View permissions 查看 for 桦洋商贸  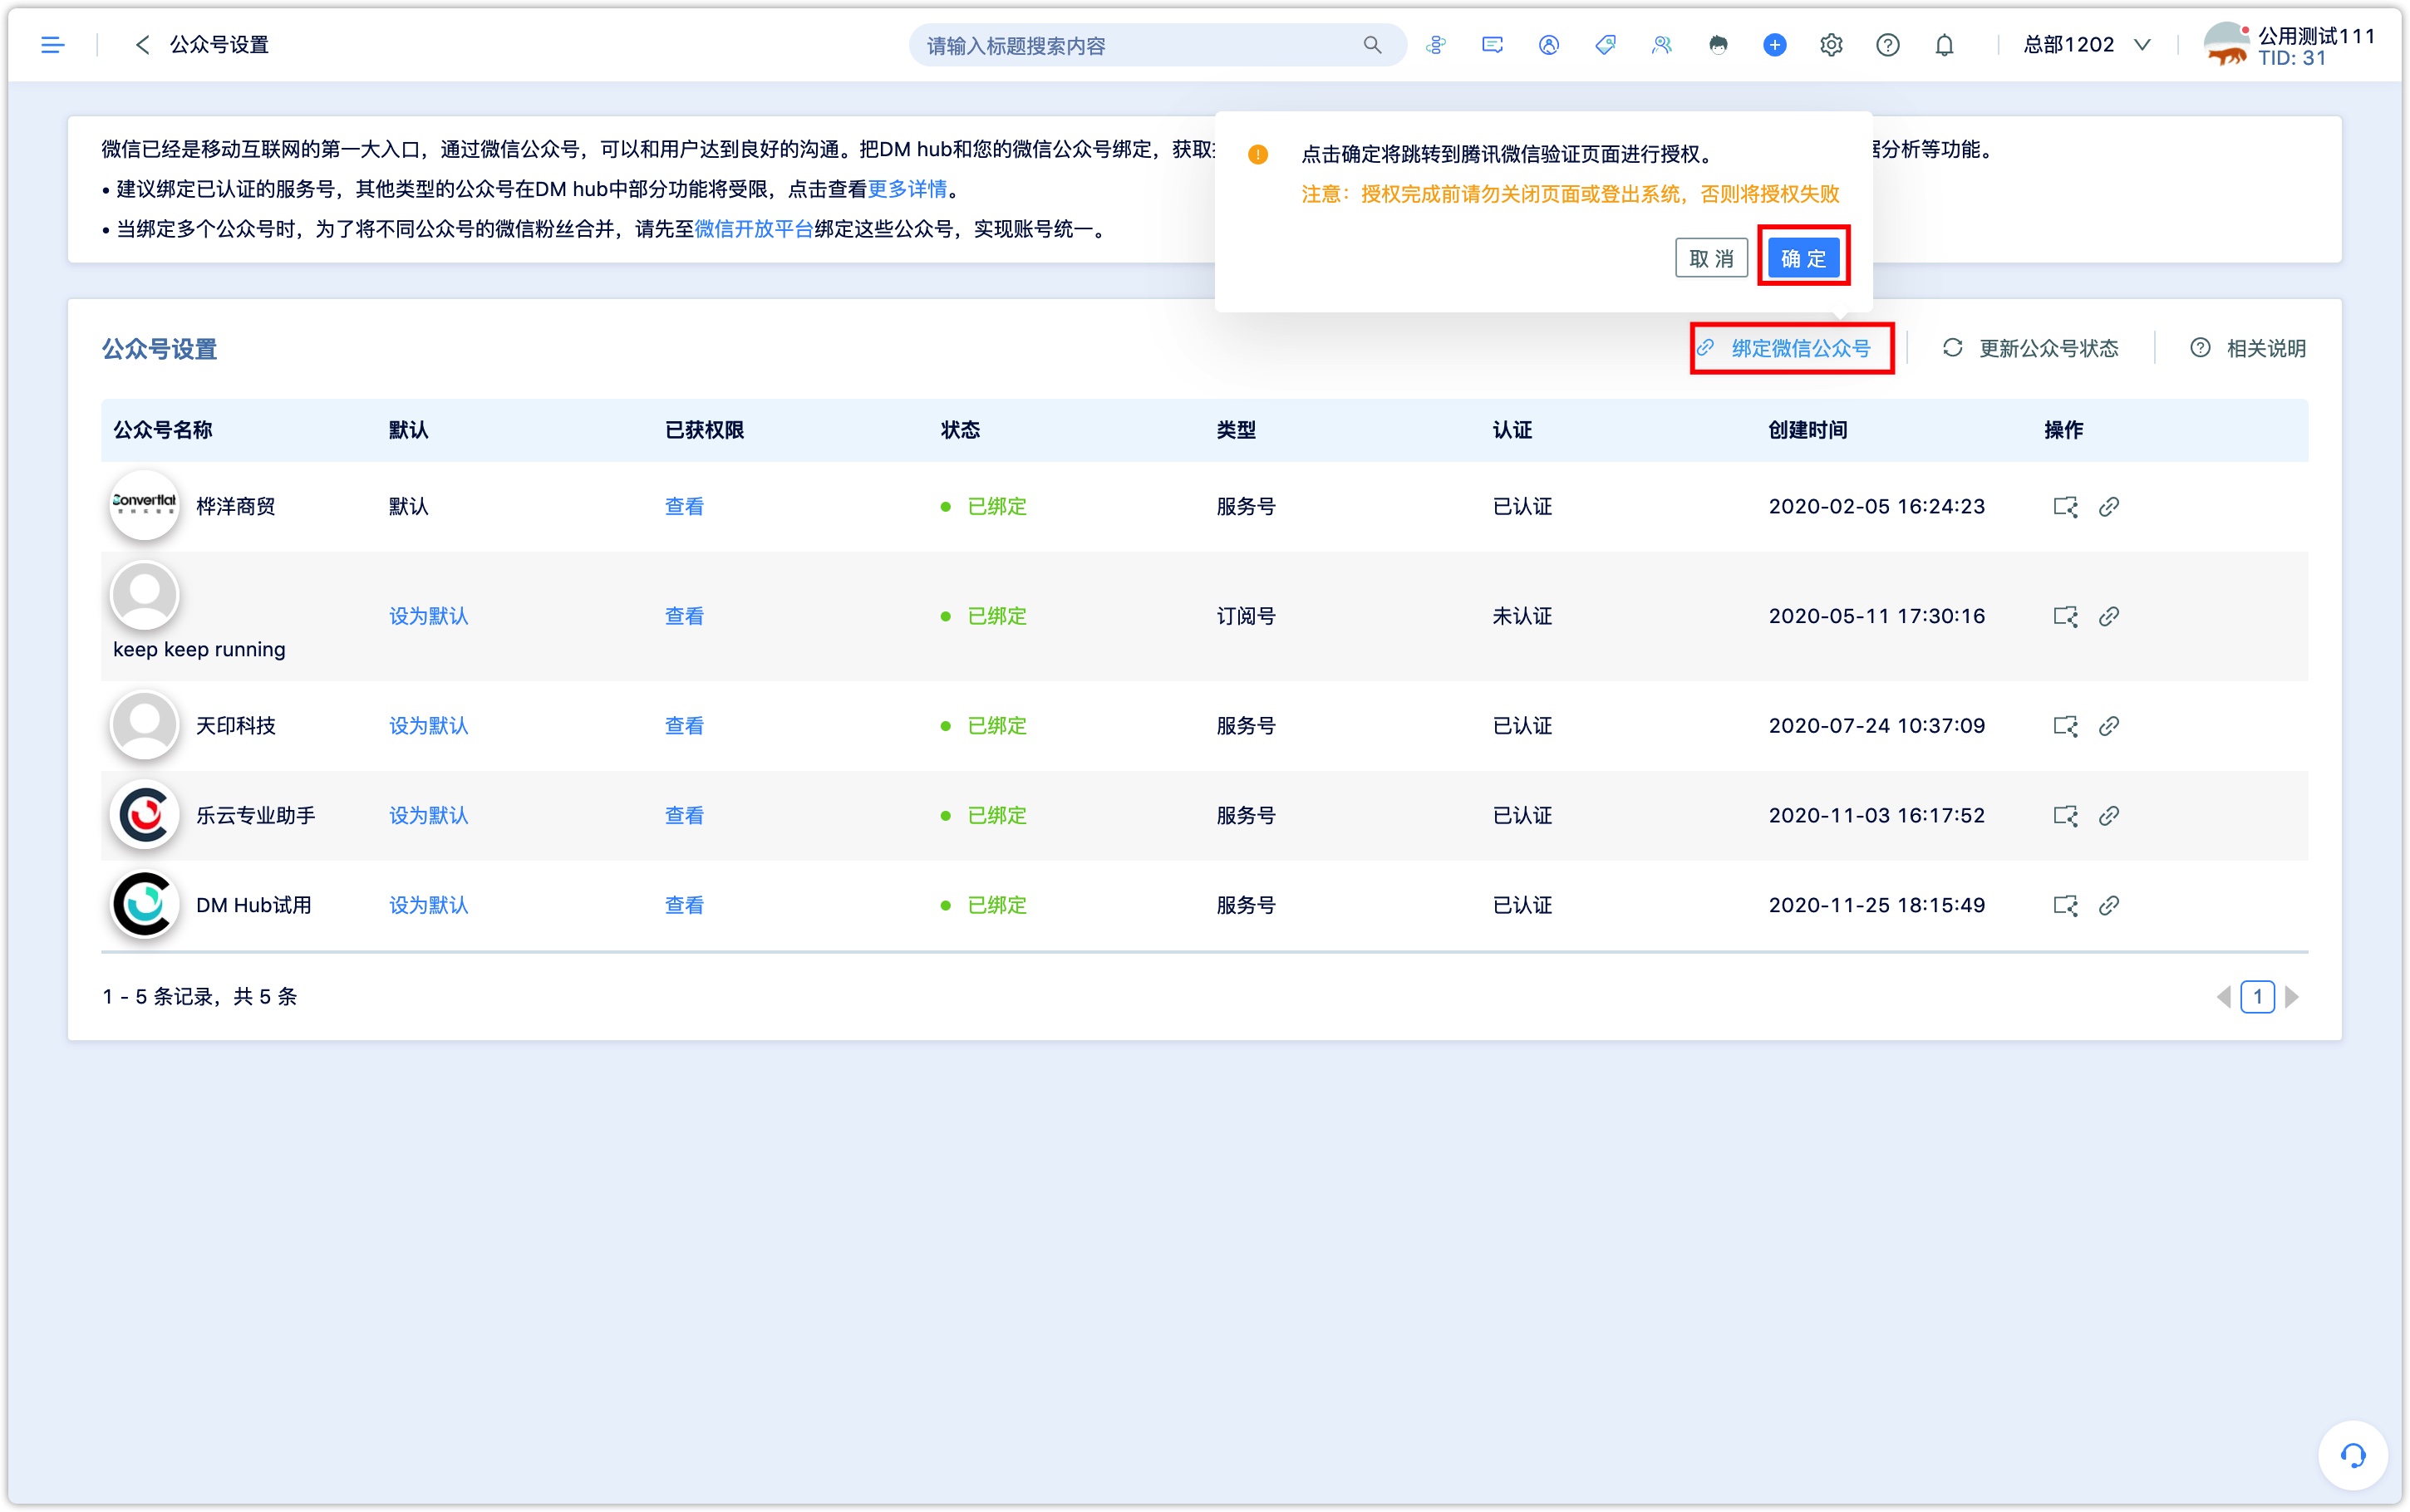coord(684,507)
